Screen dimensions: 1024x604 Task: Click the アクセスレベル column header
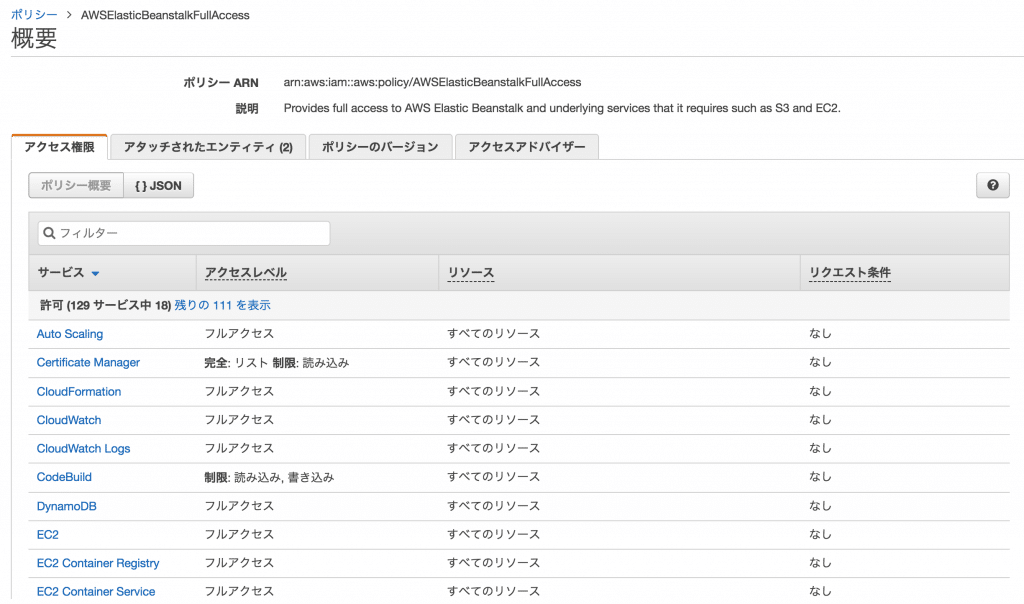pyautogui.click(x=246, y=273)
